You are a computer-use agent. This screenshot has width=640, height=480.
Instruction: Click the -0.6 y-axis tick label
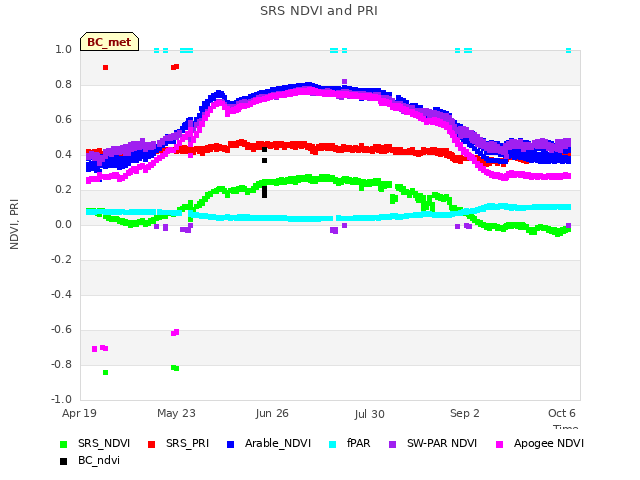pyautogui.click(x=61, y=330)
